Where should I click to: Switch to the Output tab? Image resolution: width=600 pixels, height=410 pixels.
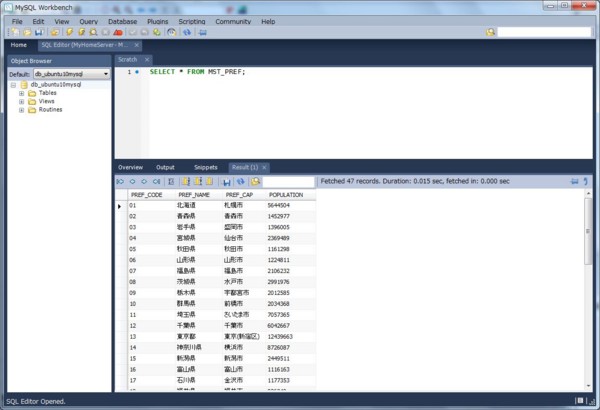(x=165, y=167)
